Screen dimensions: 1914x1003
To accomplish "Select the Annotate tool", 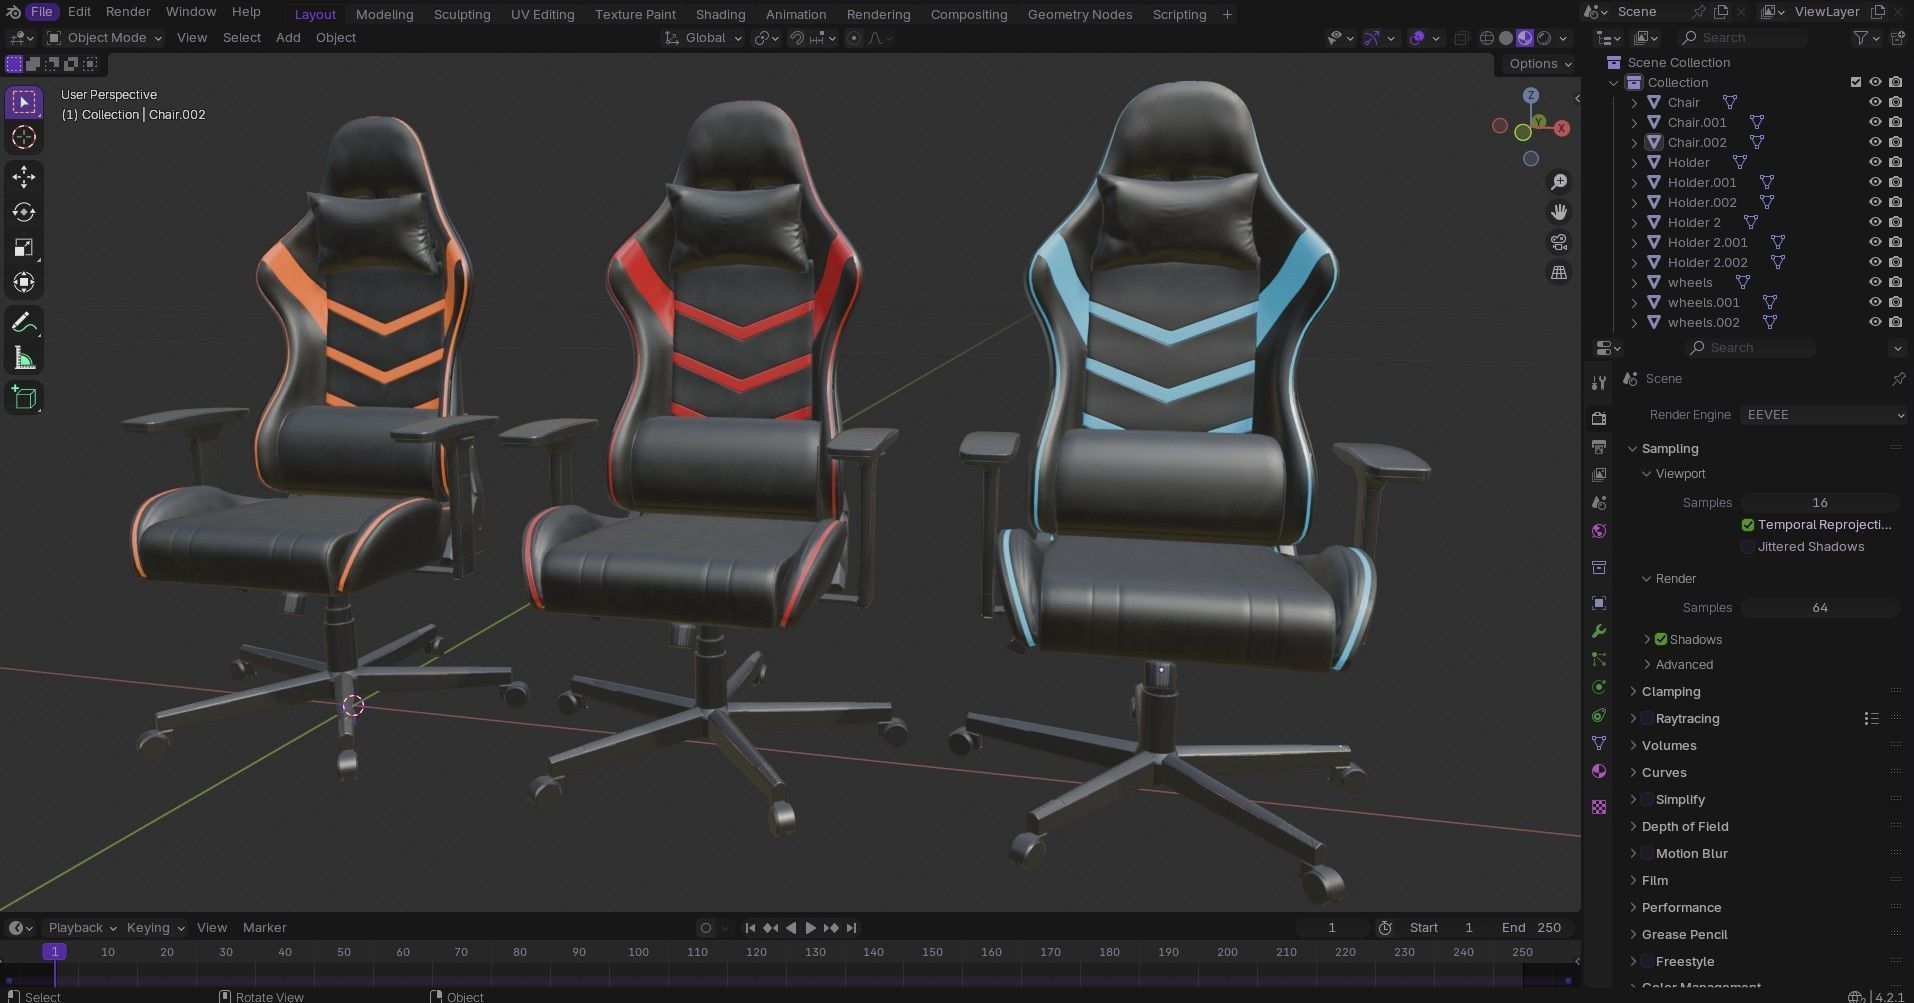I will [x=24, y=323].
